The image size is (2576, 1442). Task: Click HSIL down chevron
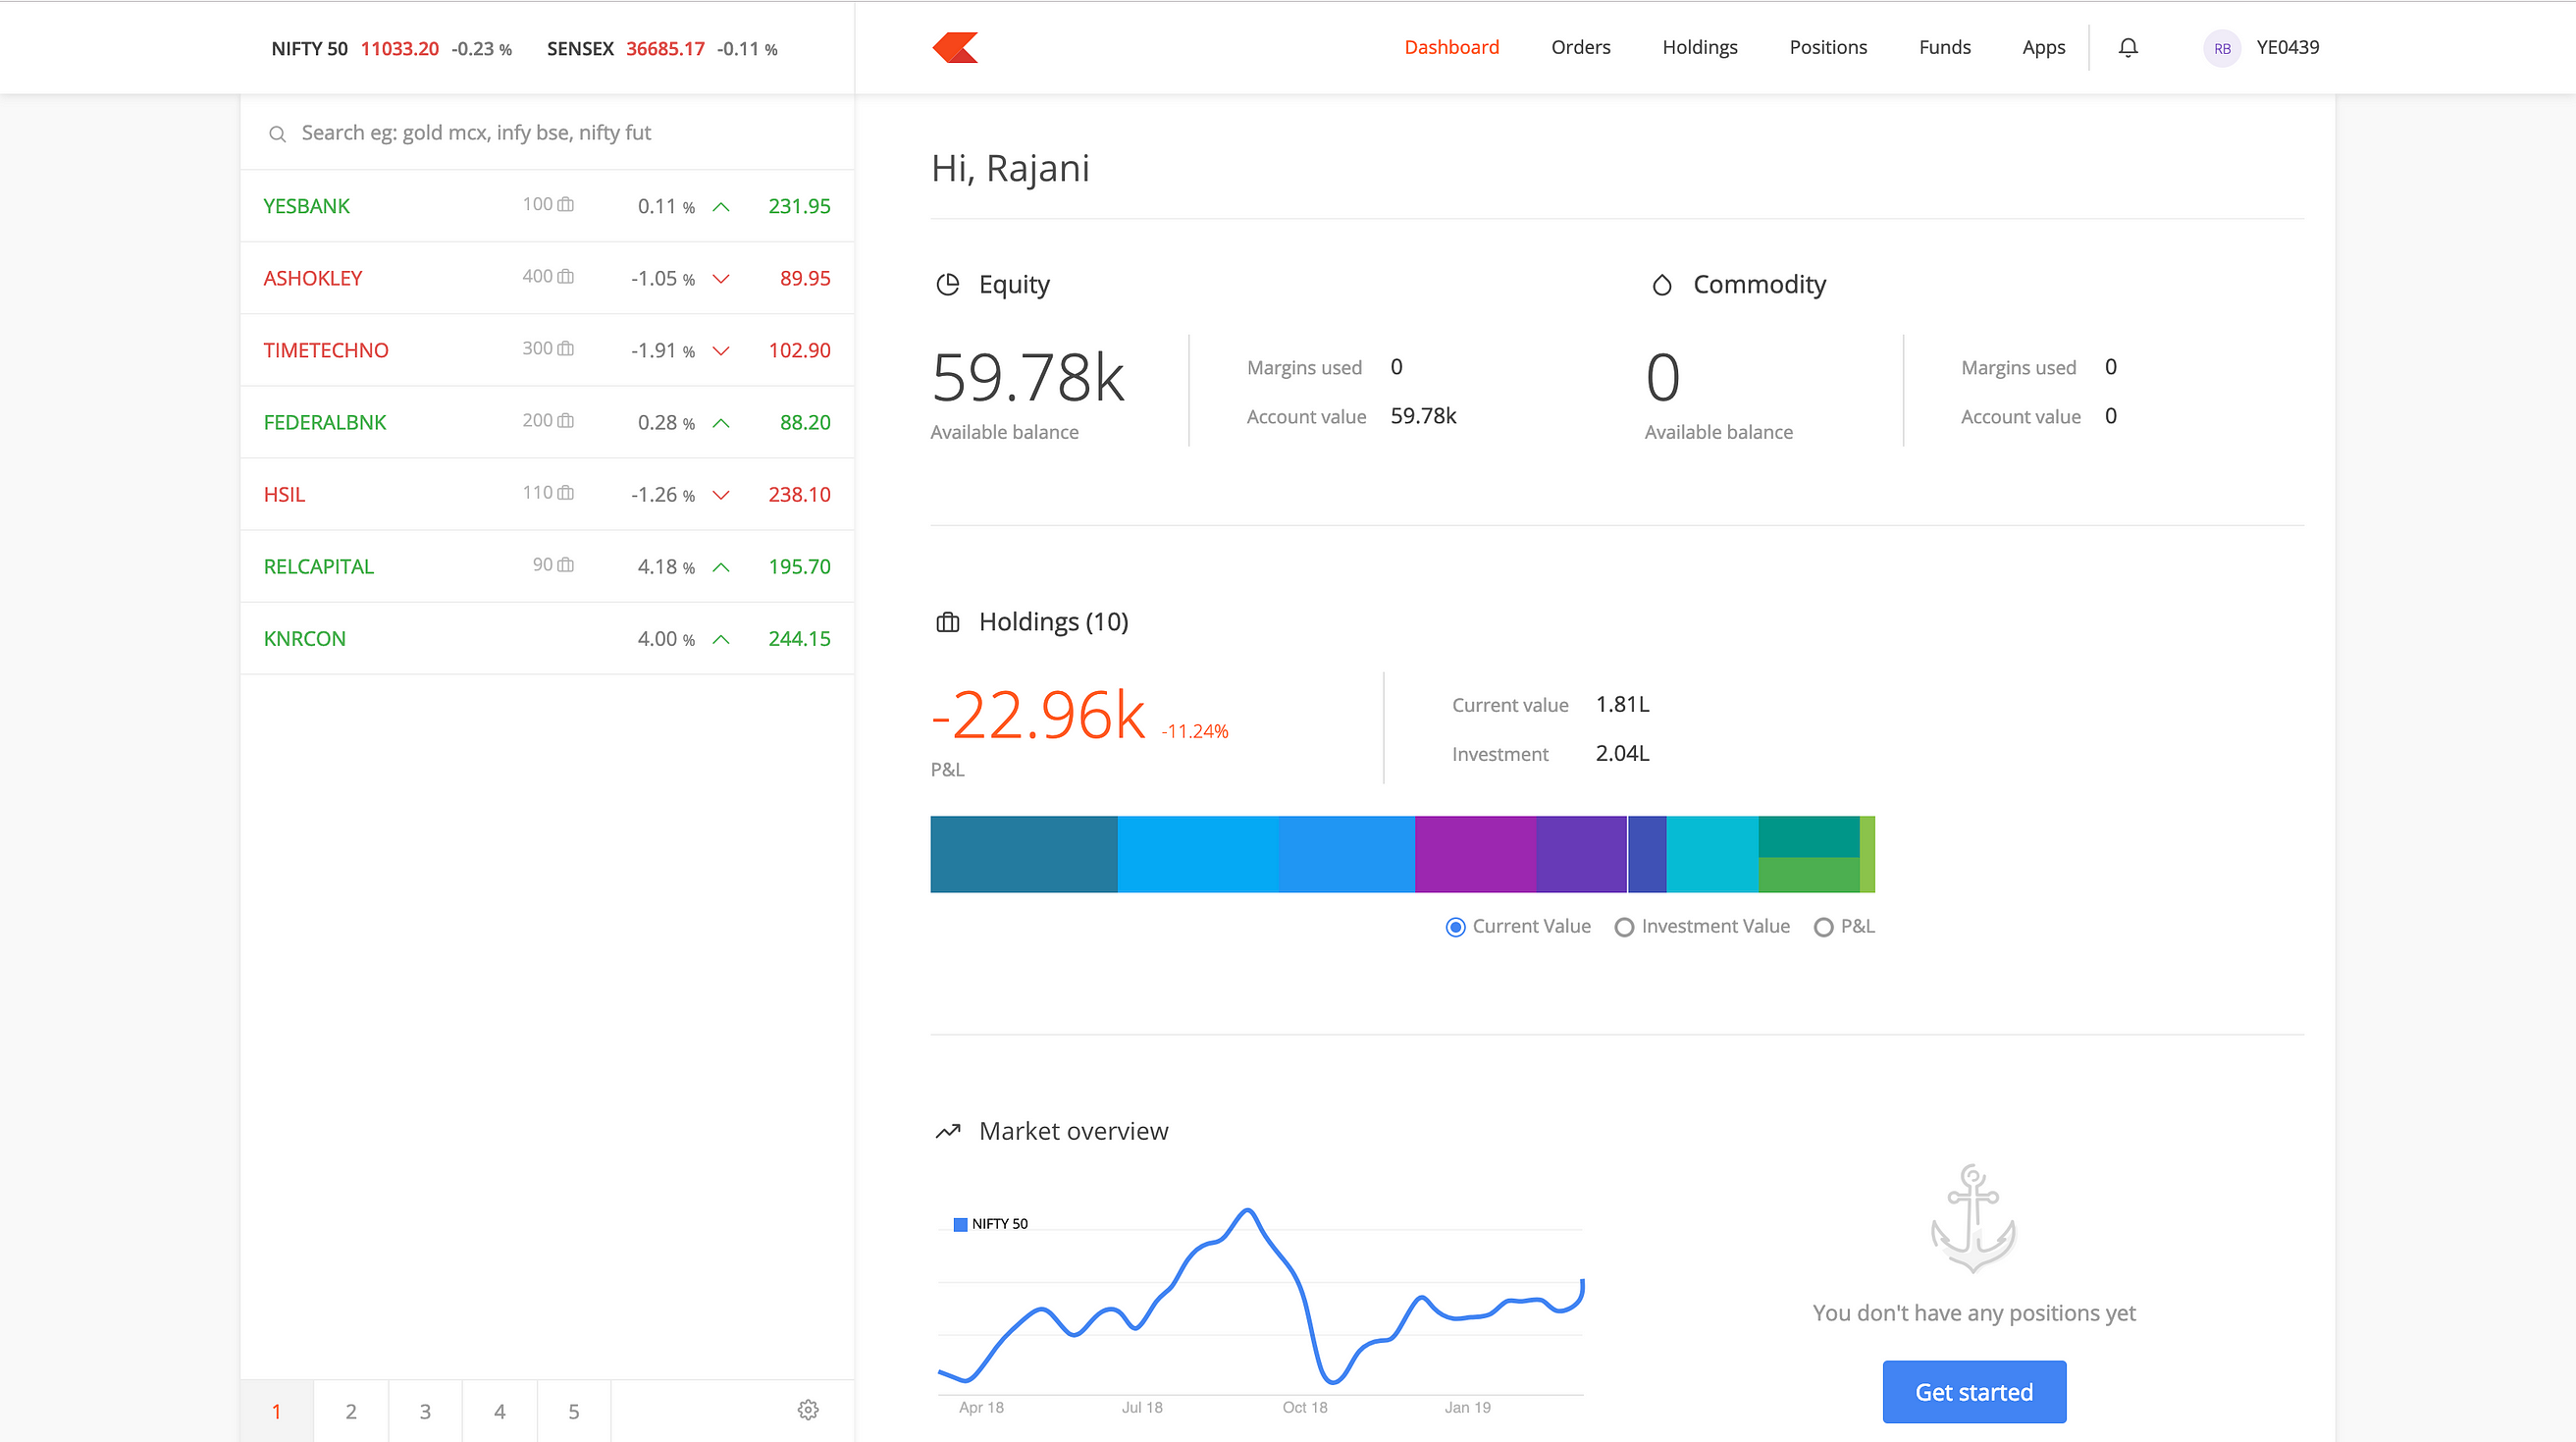pos(720,495)
